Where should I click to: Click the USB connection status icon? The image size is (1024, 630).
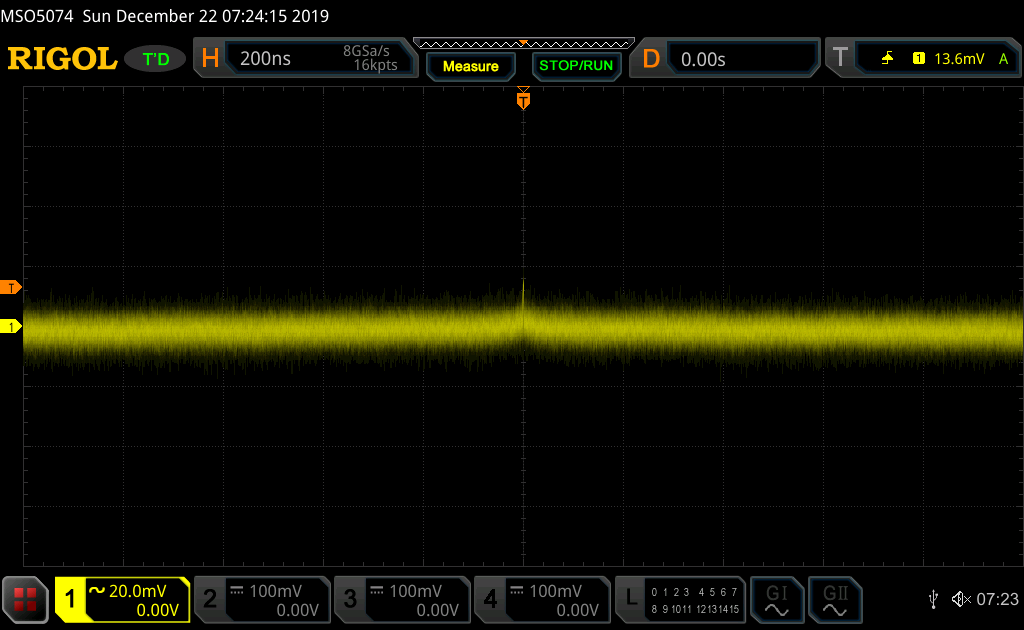click(x=933, y=599)
